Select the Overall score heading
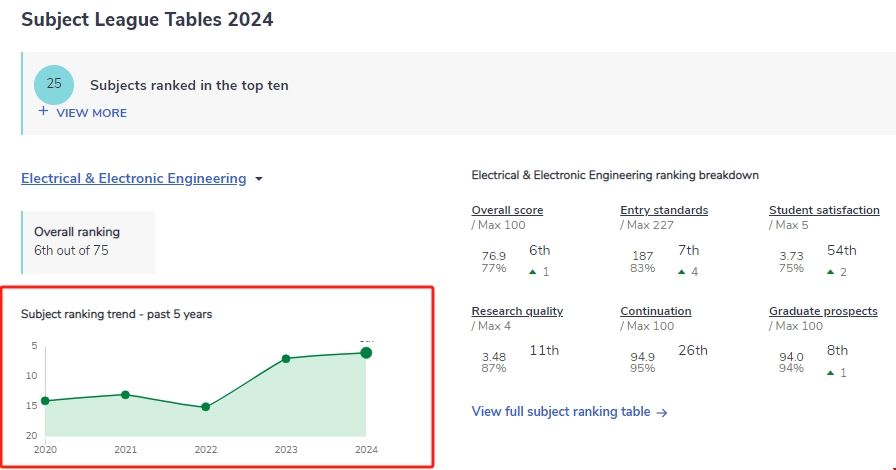Screen dimensions: 896x470 (507, 210)
